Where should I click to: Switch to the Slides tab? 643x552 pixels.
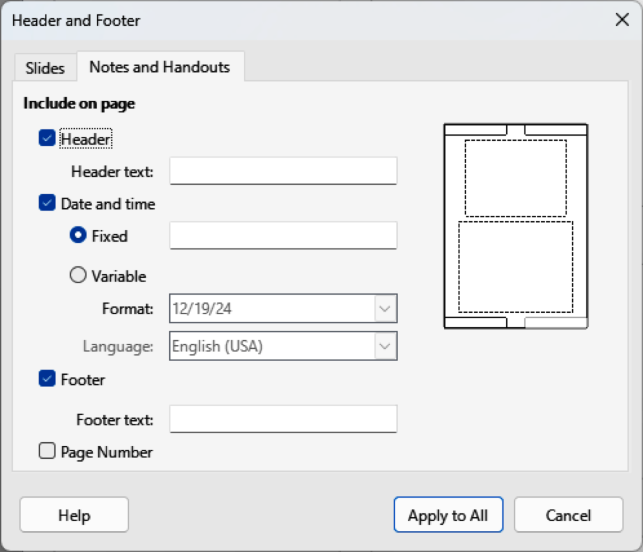[x=45, y=68]
